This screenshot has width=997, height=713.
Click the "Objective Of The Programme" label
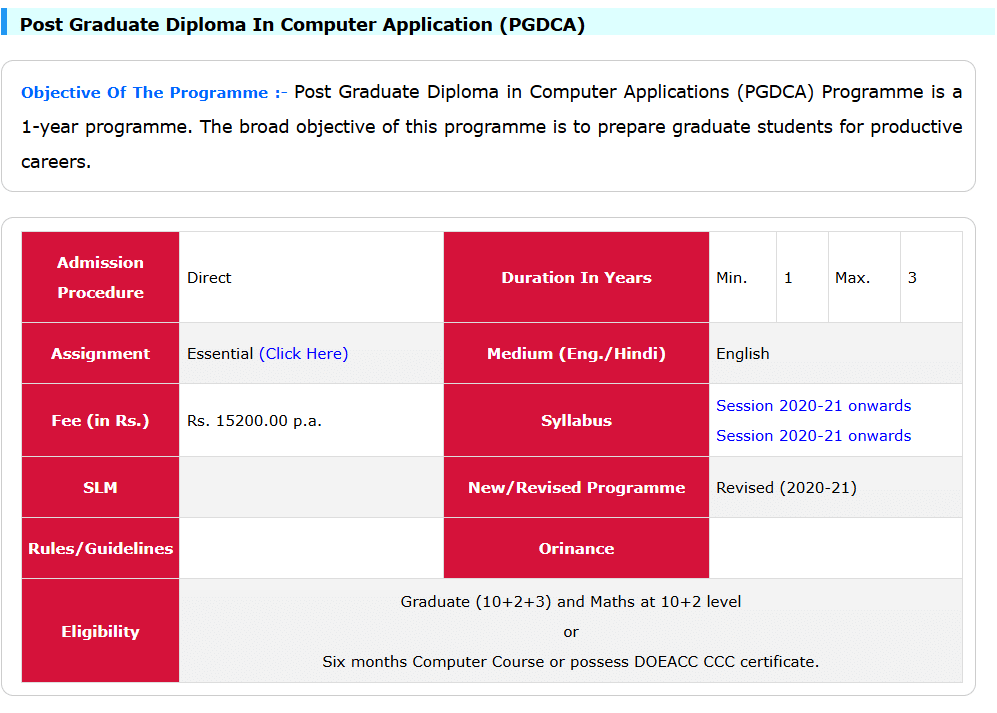point(154,93)
